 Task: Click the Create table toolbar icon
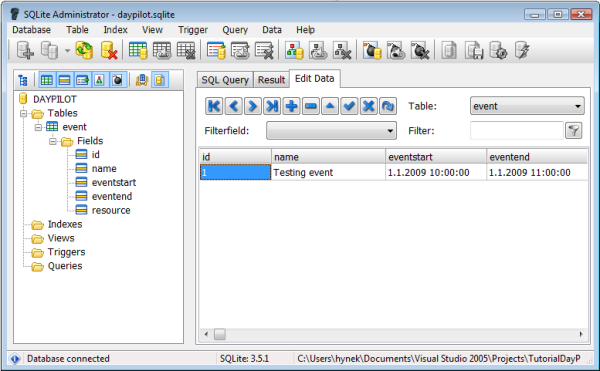click(138, 50)
